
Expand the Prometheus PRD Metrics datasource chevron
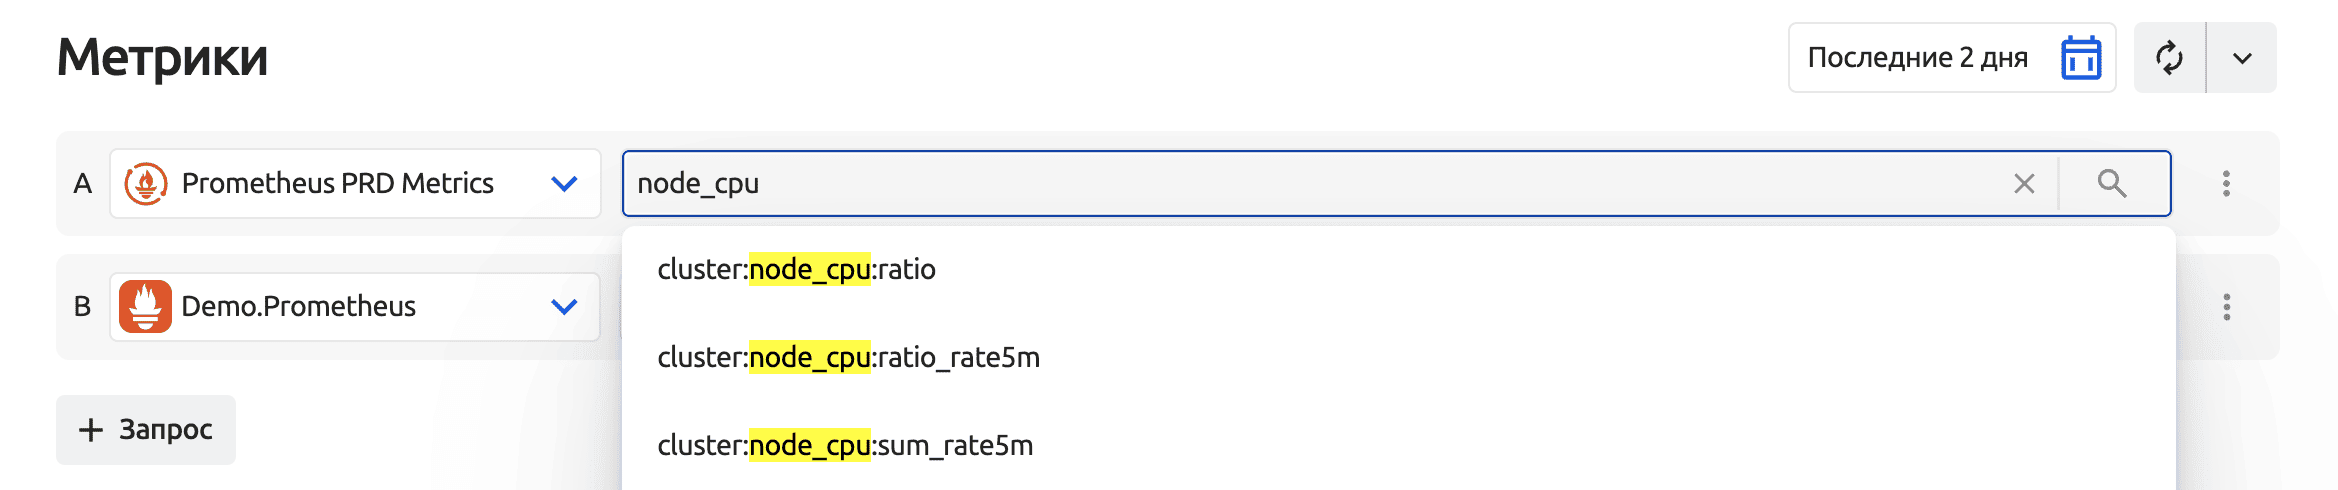tap(564, 184)
